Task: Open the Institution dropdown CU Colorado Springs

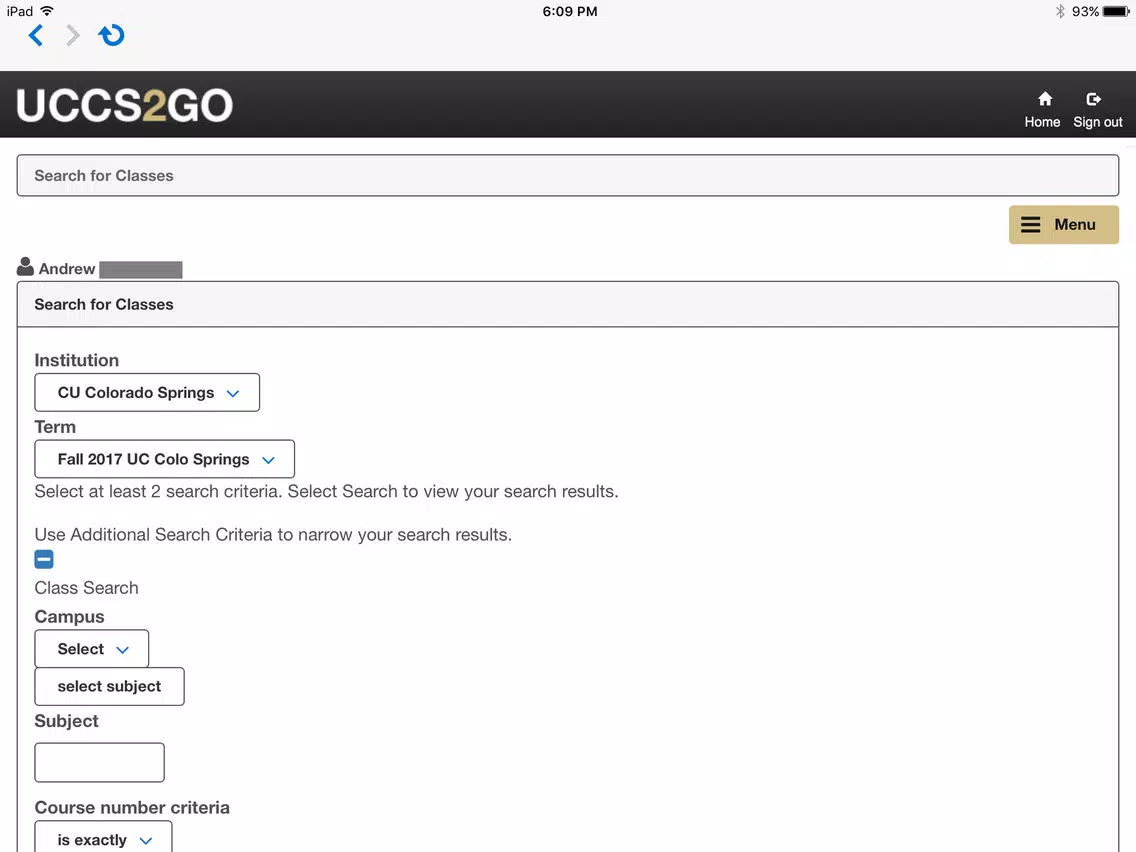Action: click(x=147, y=393)
